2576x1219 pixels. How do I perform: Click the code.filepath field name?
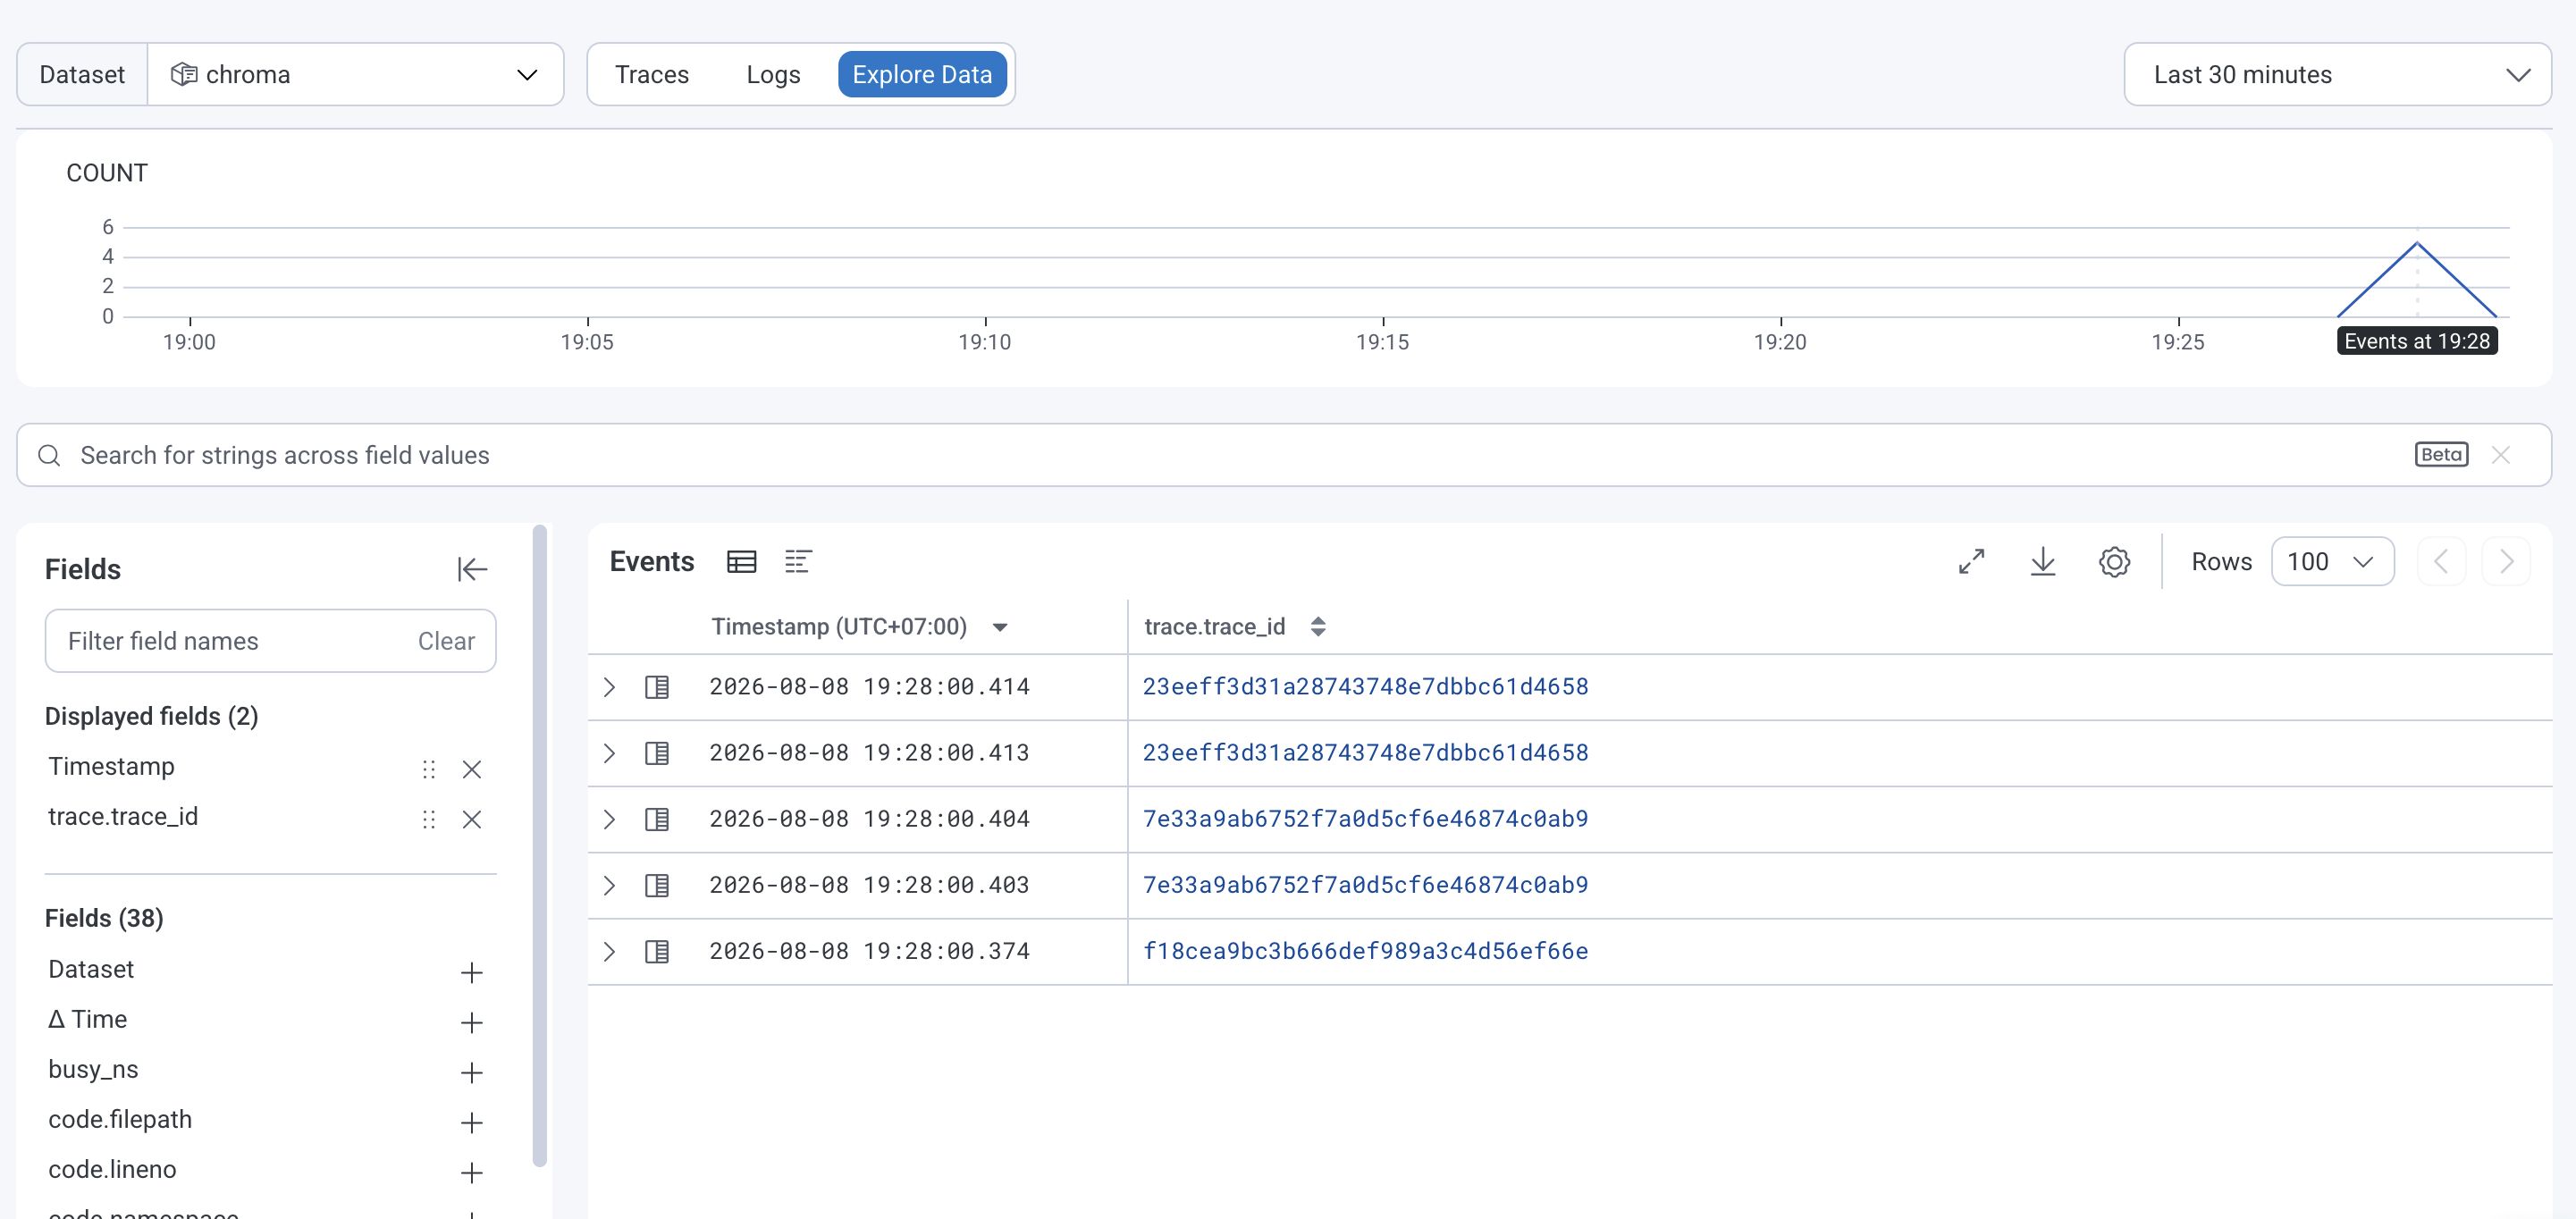(120, 1119)
